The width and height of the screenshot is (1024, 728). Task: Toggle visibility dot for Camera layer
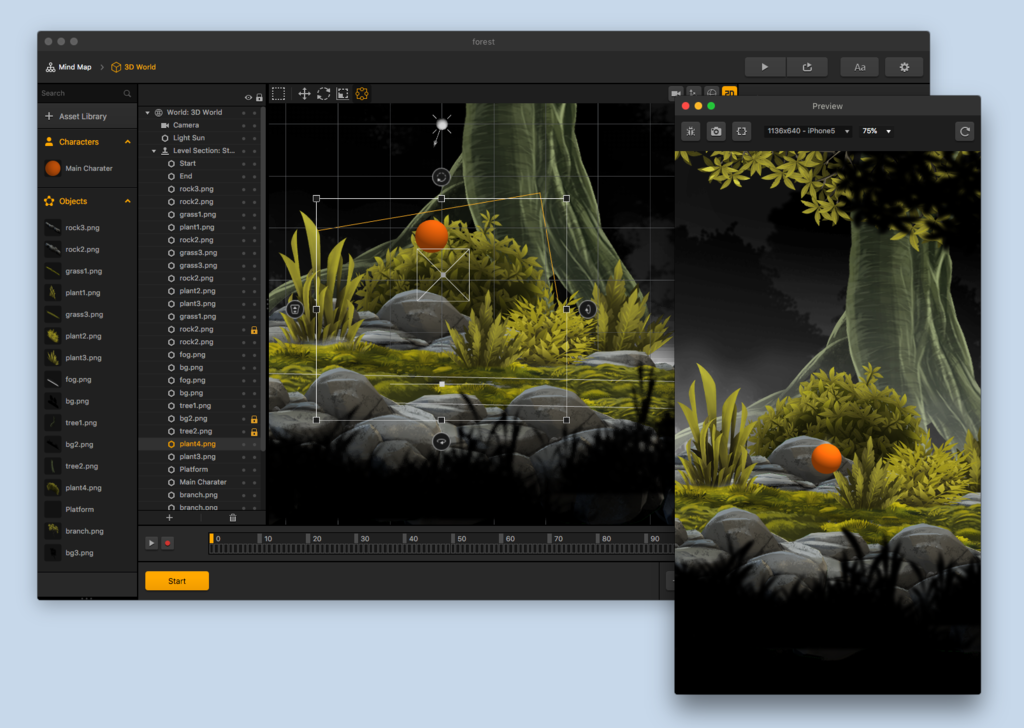point(244,125)
